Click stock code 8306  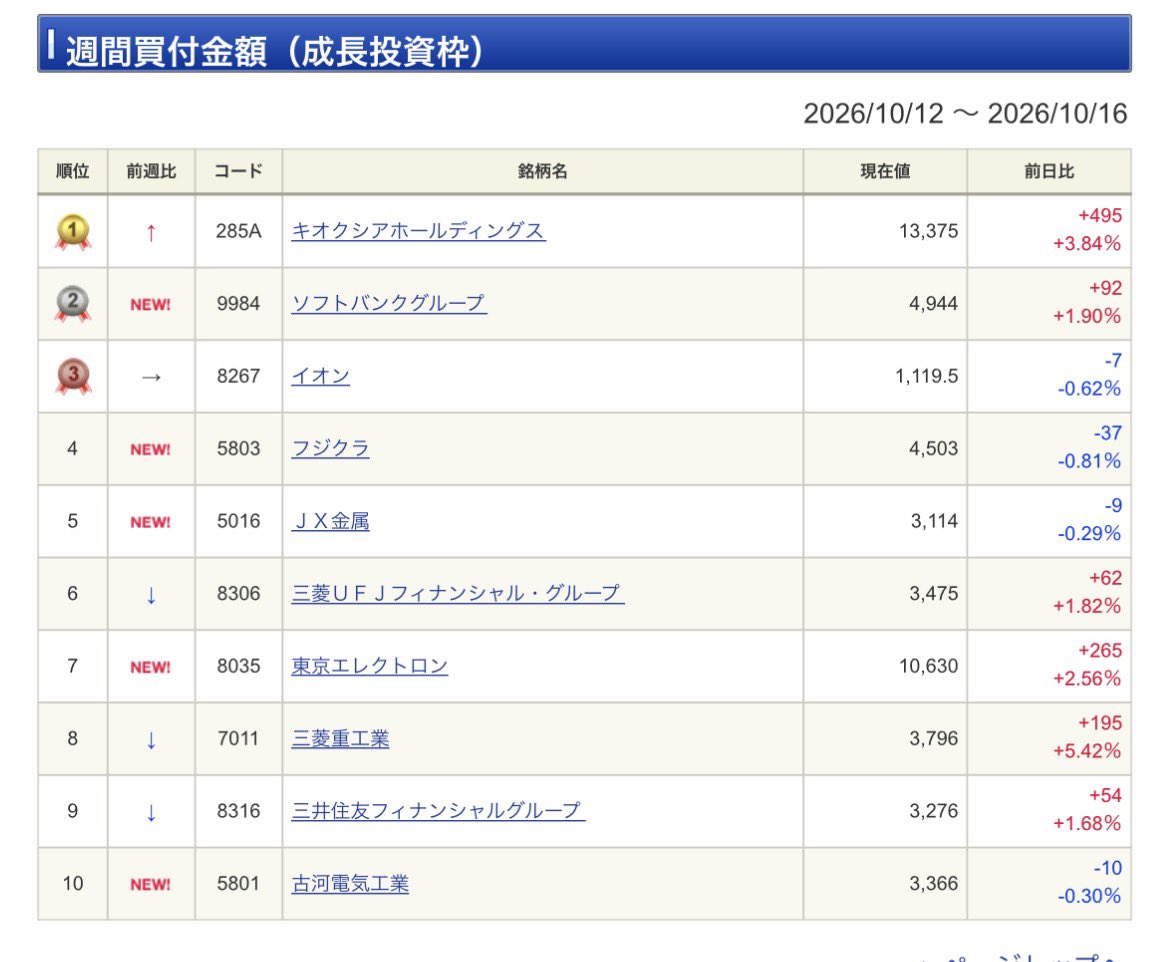click(238, 593)
